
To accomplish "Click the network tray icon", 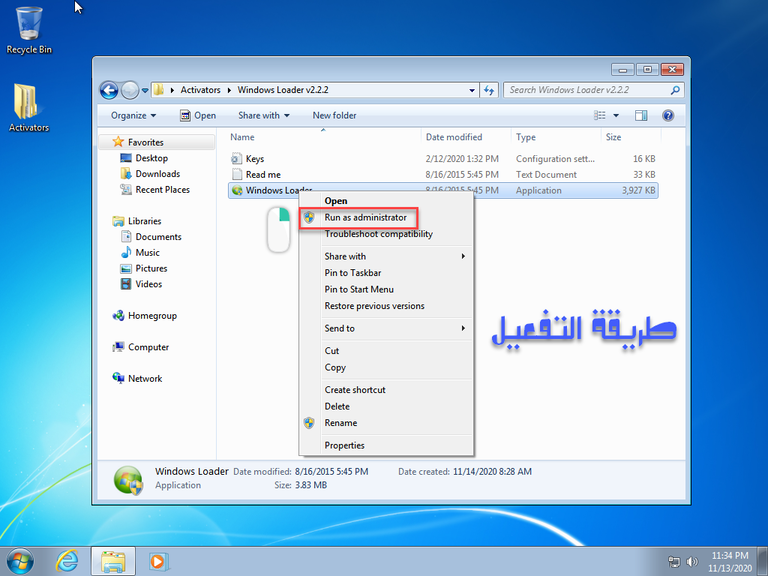I will pos(675,562).
